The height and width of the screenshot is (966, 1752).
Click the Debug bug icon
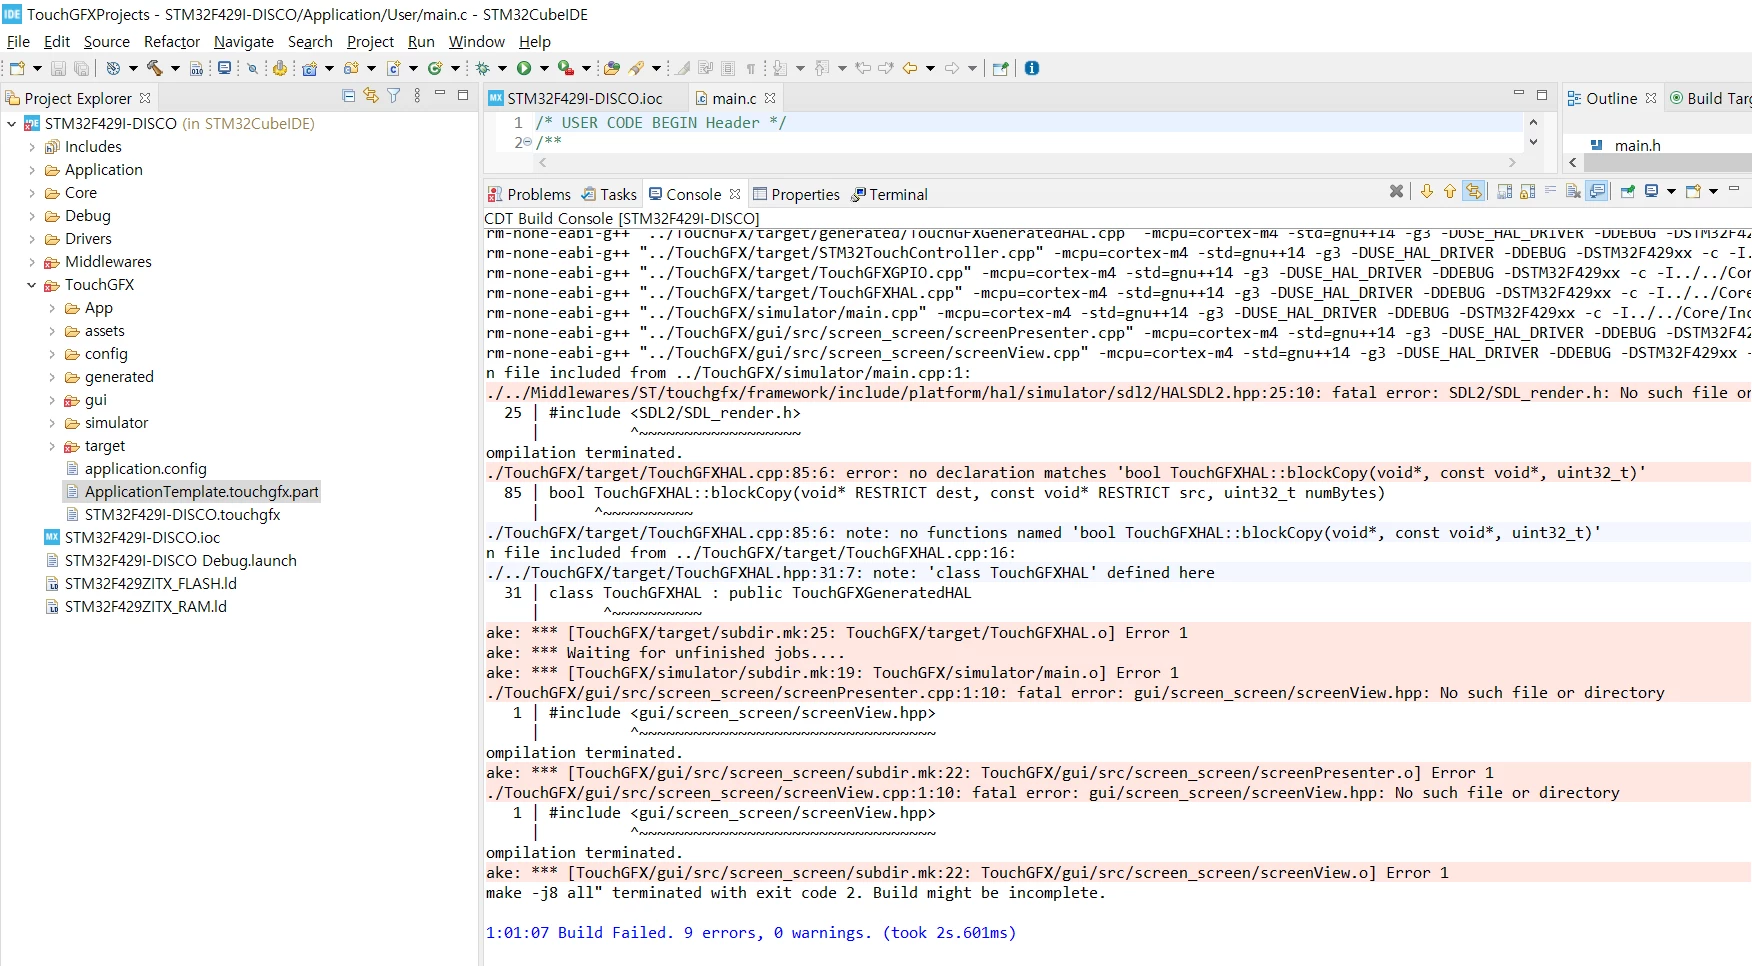(482, 68)
